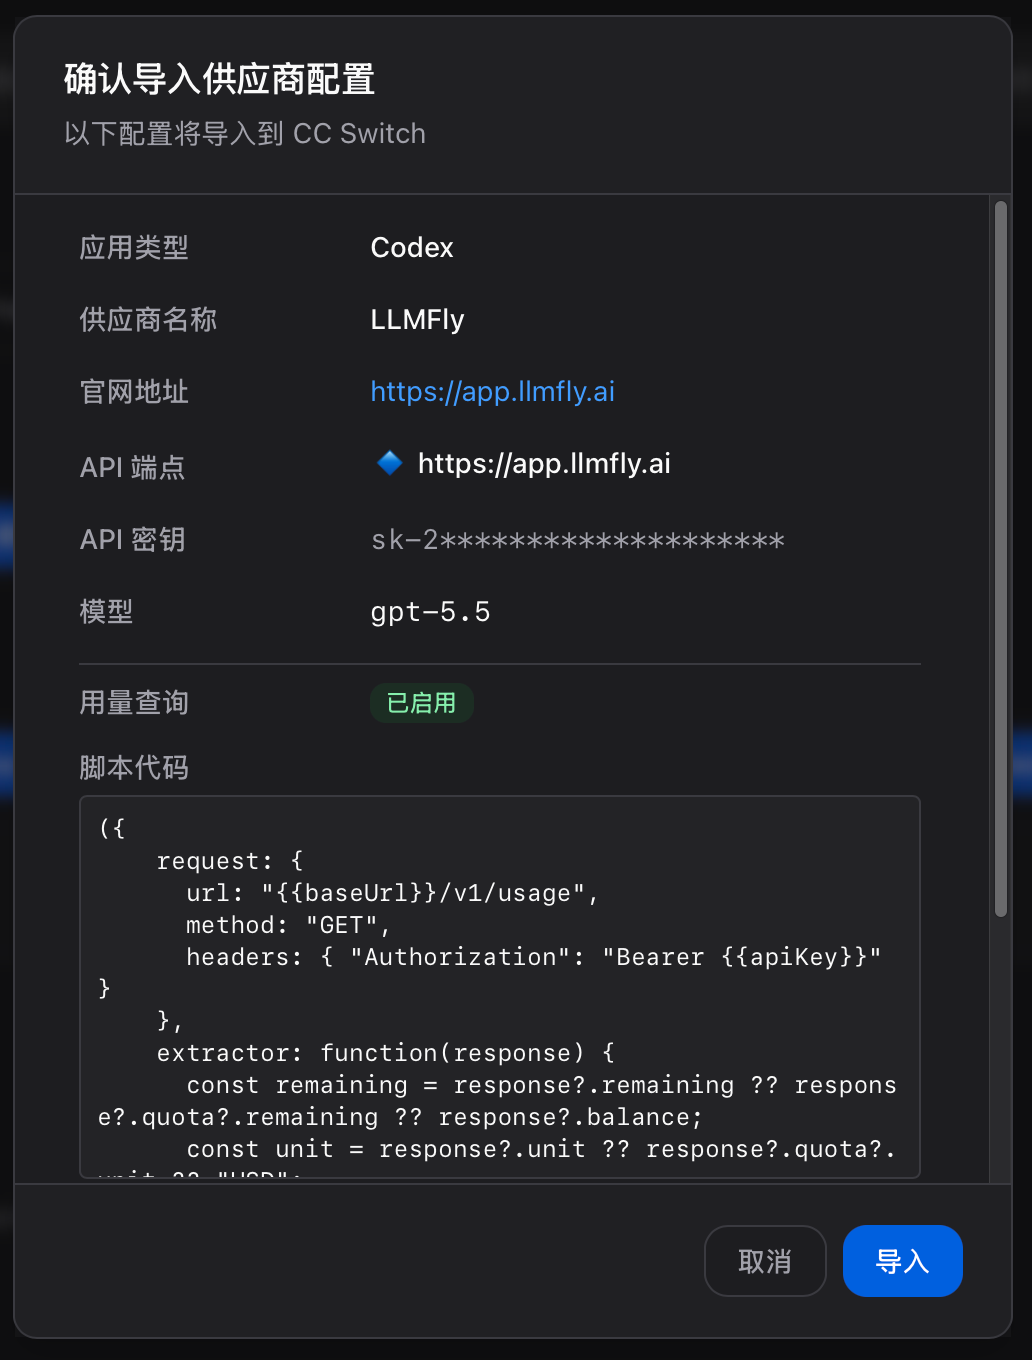Click the dialog's vertical scrollbar

coord(1000,559)
